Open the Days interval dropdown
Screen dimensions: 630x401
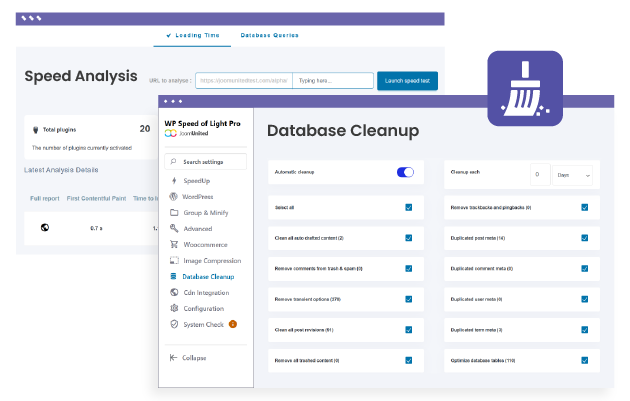tap(574, 174)
